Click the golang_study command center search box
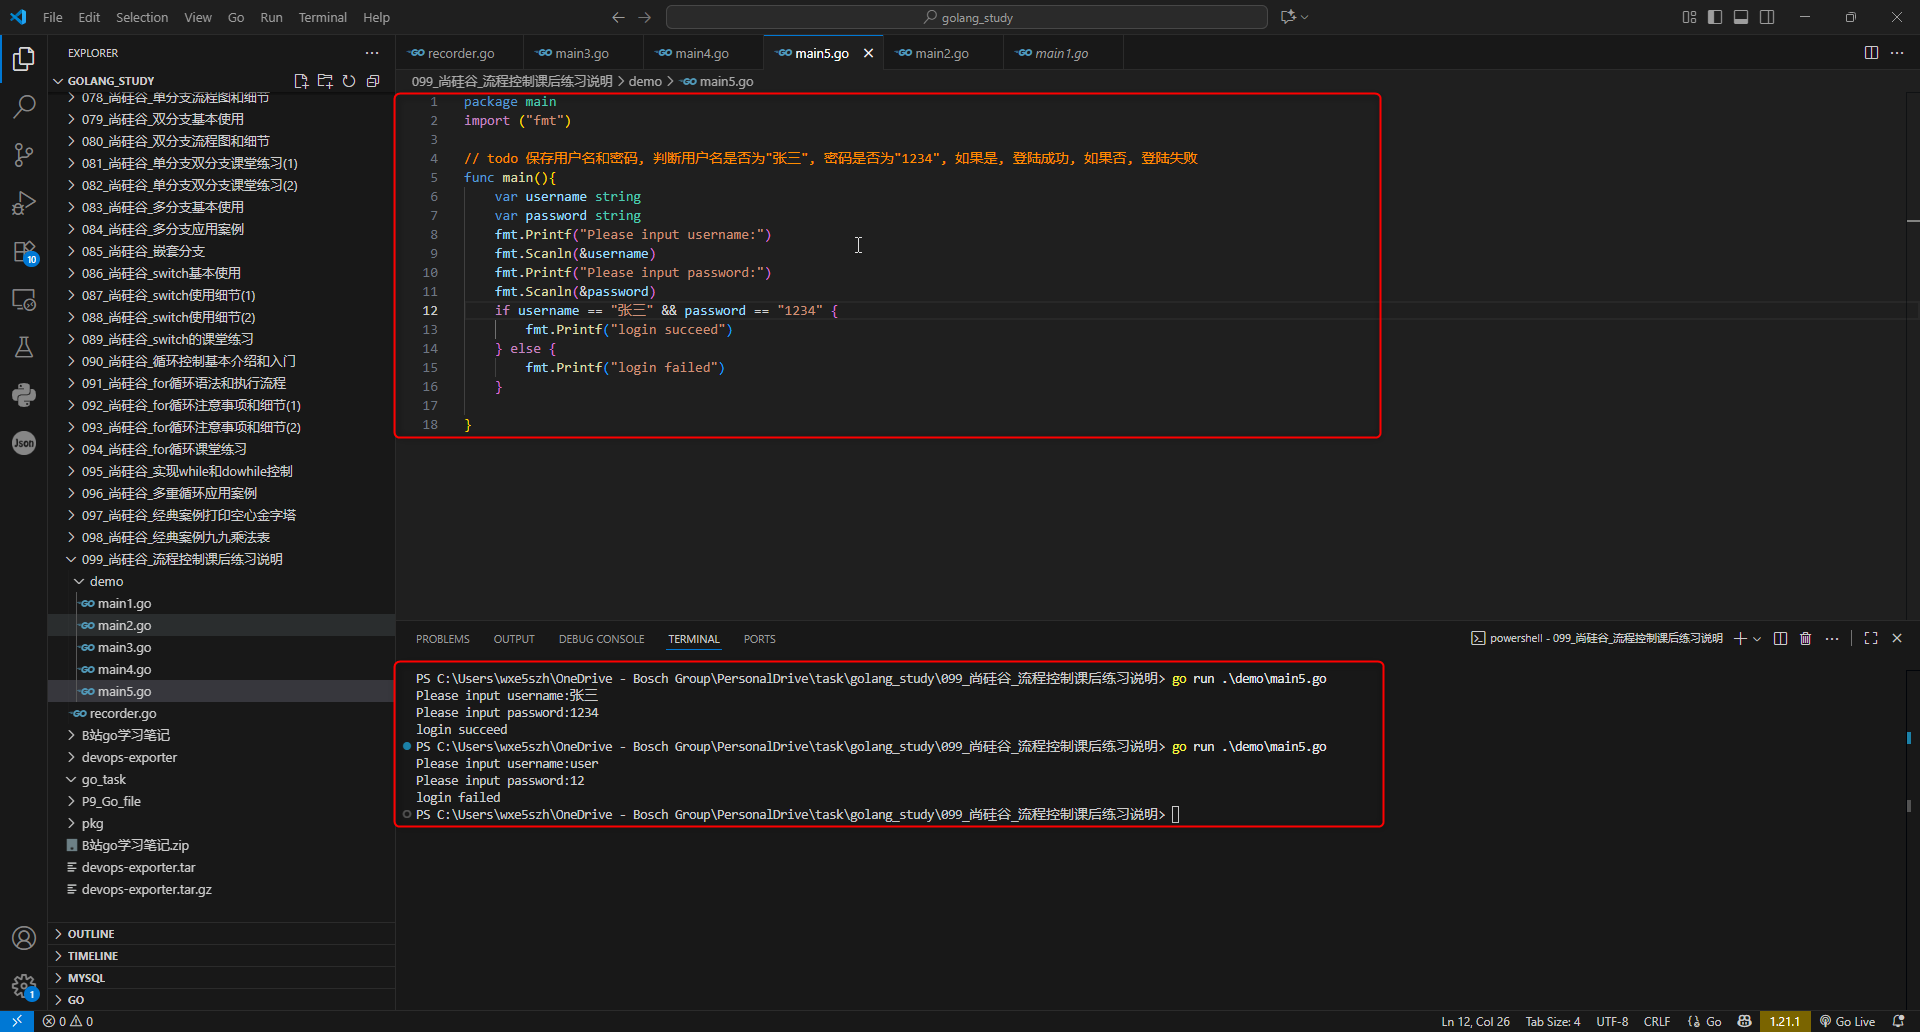The width and height of the screenshot is (1920, 1032). point(967,17)
